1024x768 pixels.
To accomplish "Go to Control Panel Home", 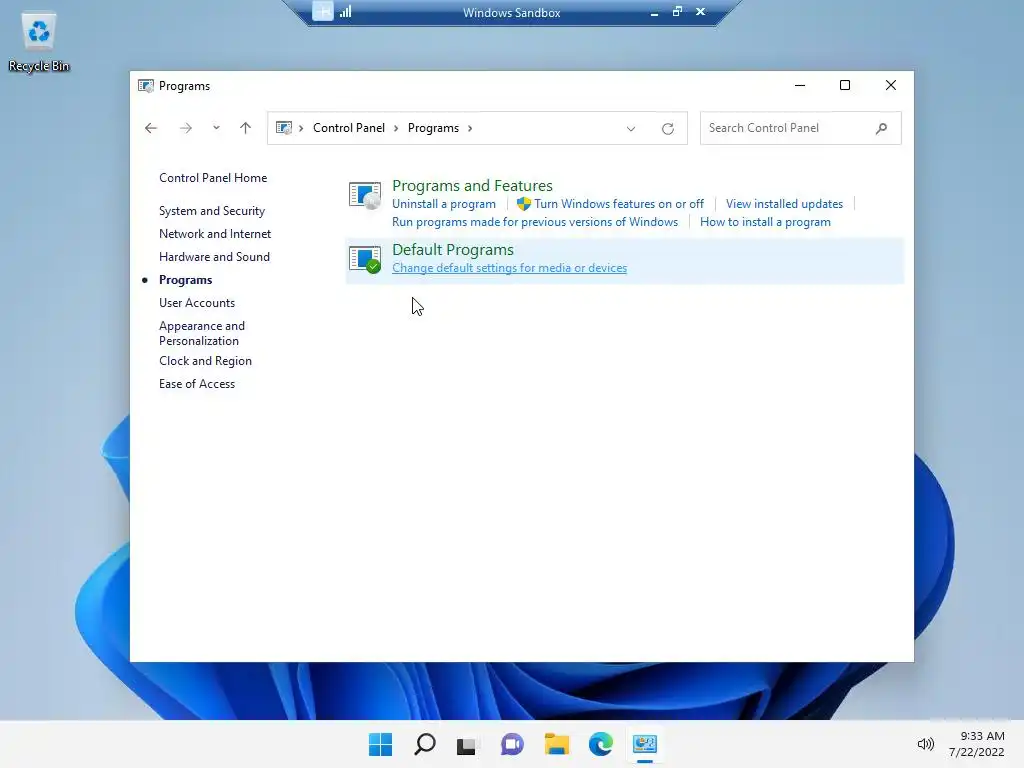I will tap(213, 178).
